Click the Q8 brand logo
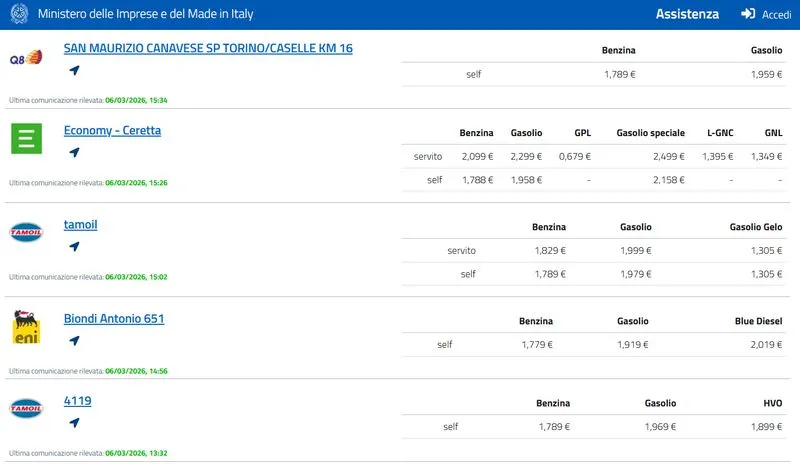This screenshot has width=800, height=473. 26,58
